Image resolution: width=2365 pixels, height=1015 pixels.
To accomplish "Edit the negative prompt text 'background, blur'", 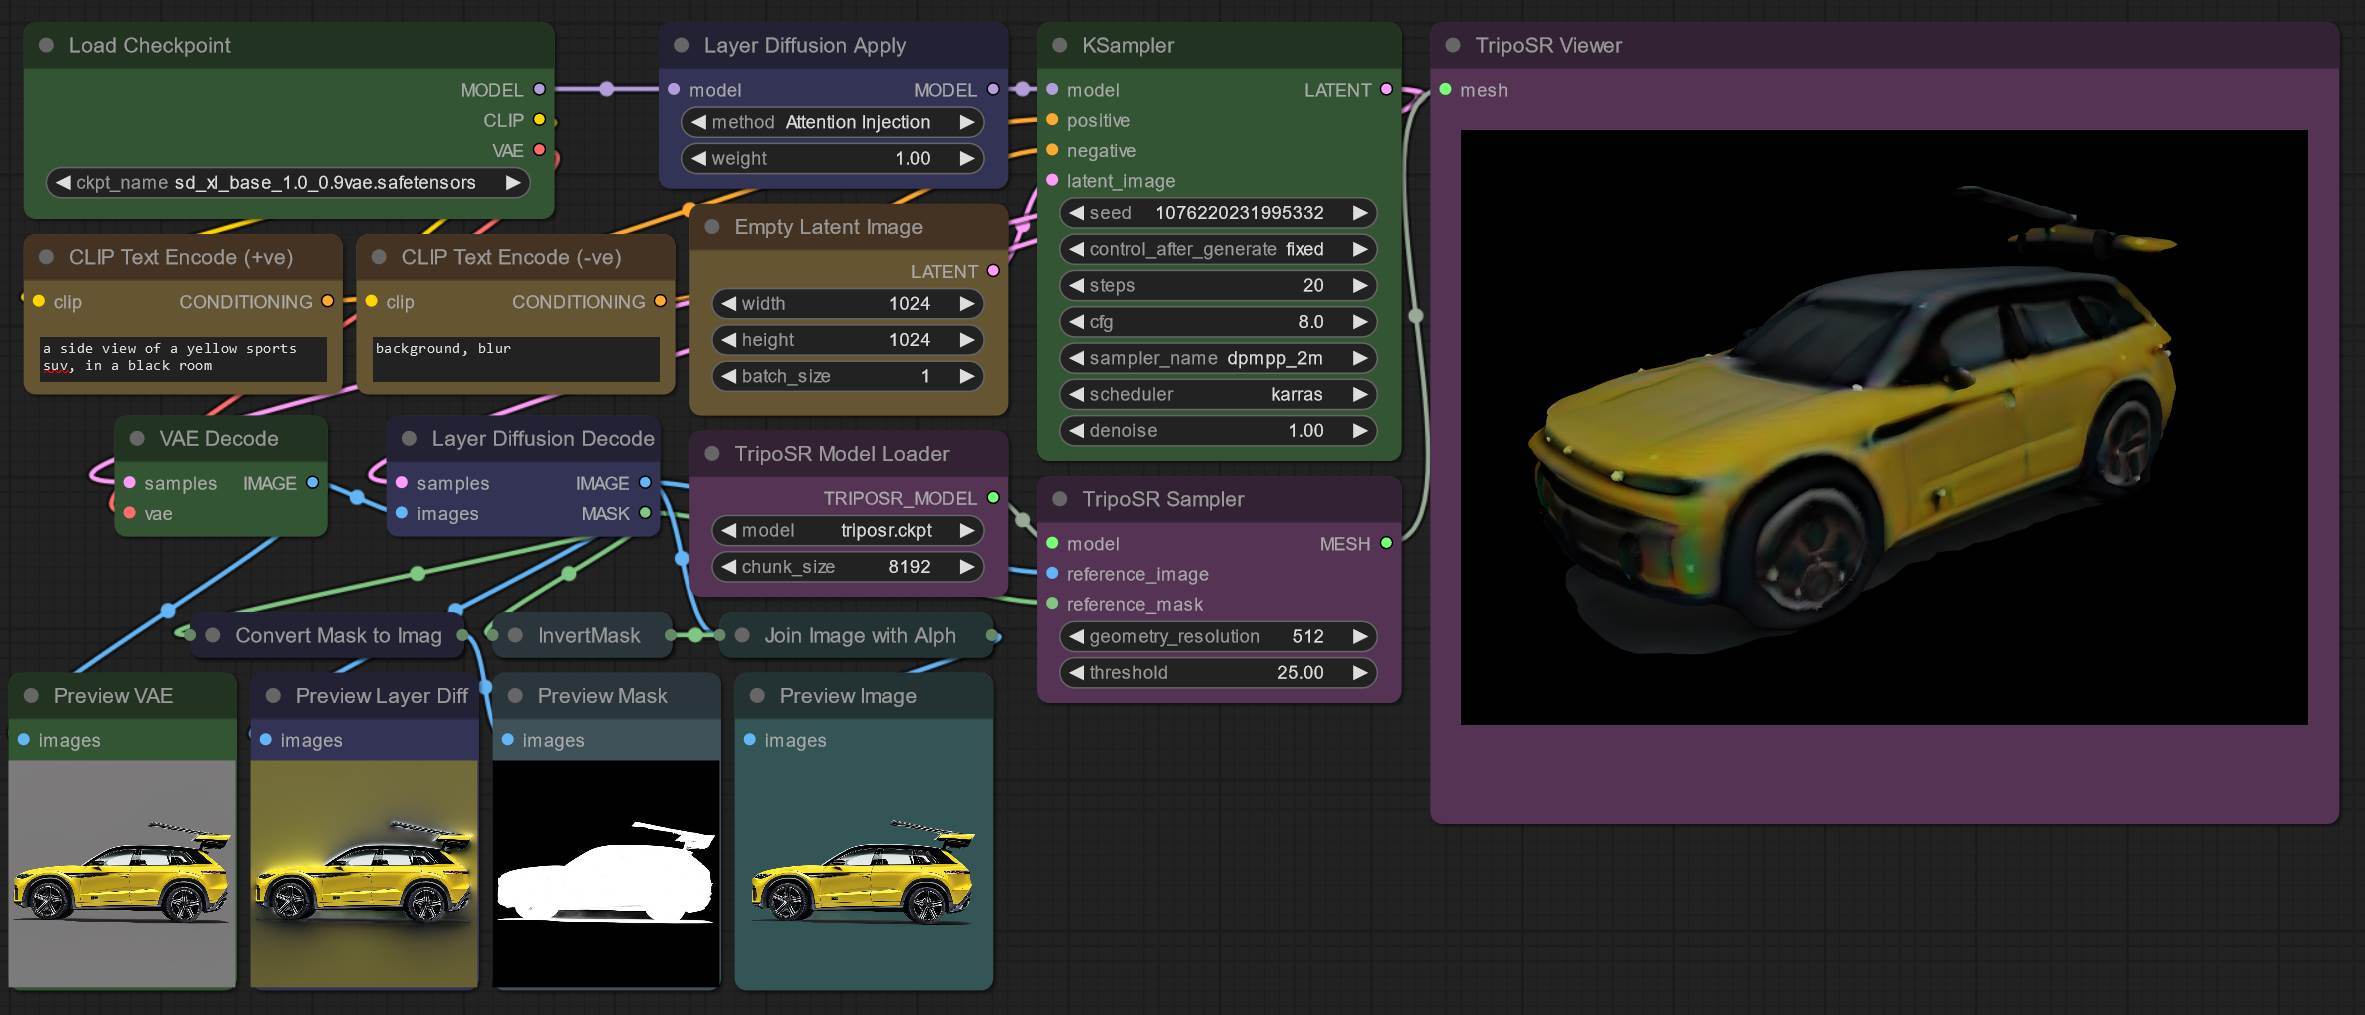I will coord(516,358).
